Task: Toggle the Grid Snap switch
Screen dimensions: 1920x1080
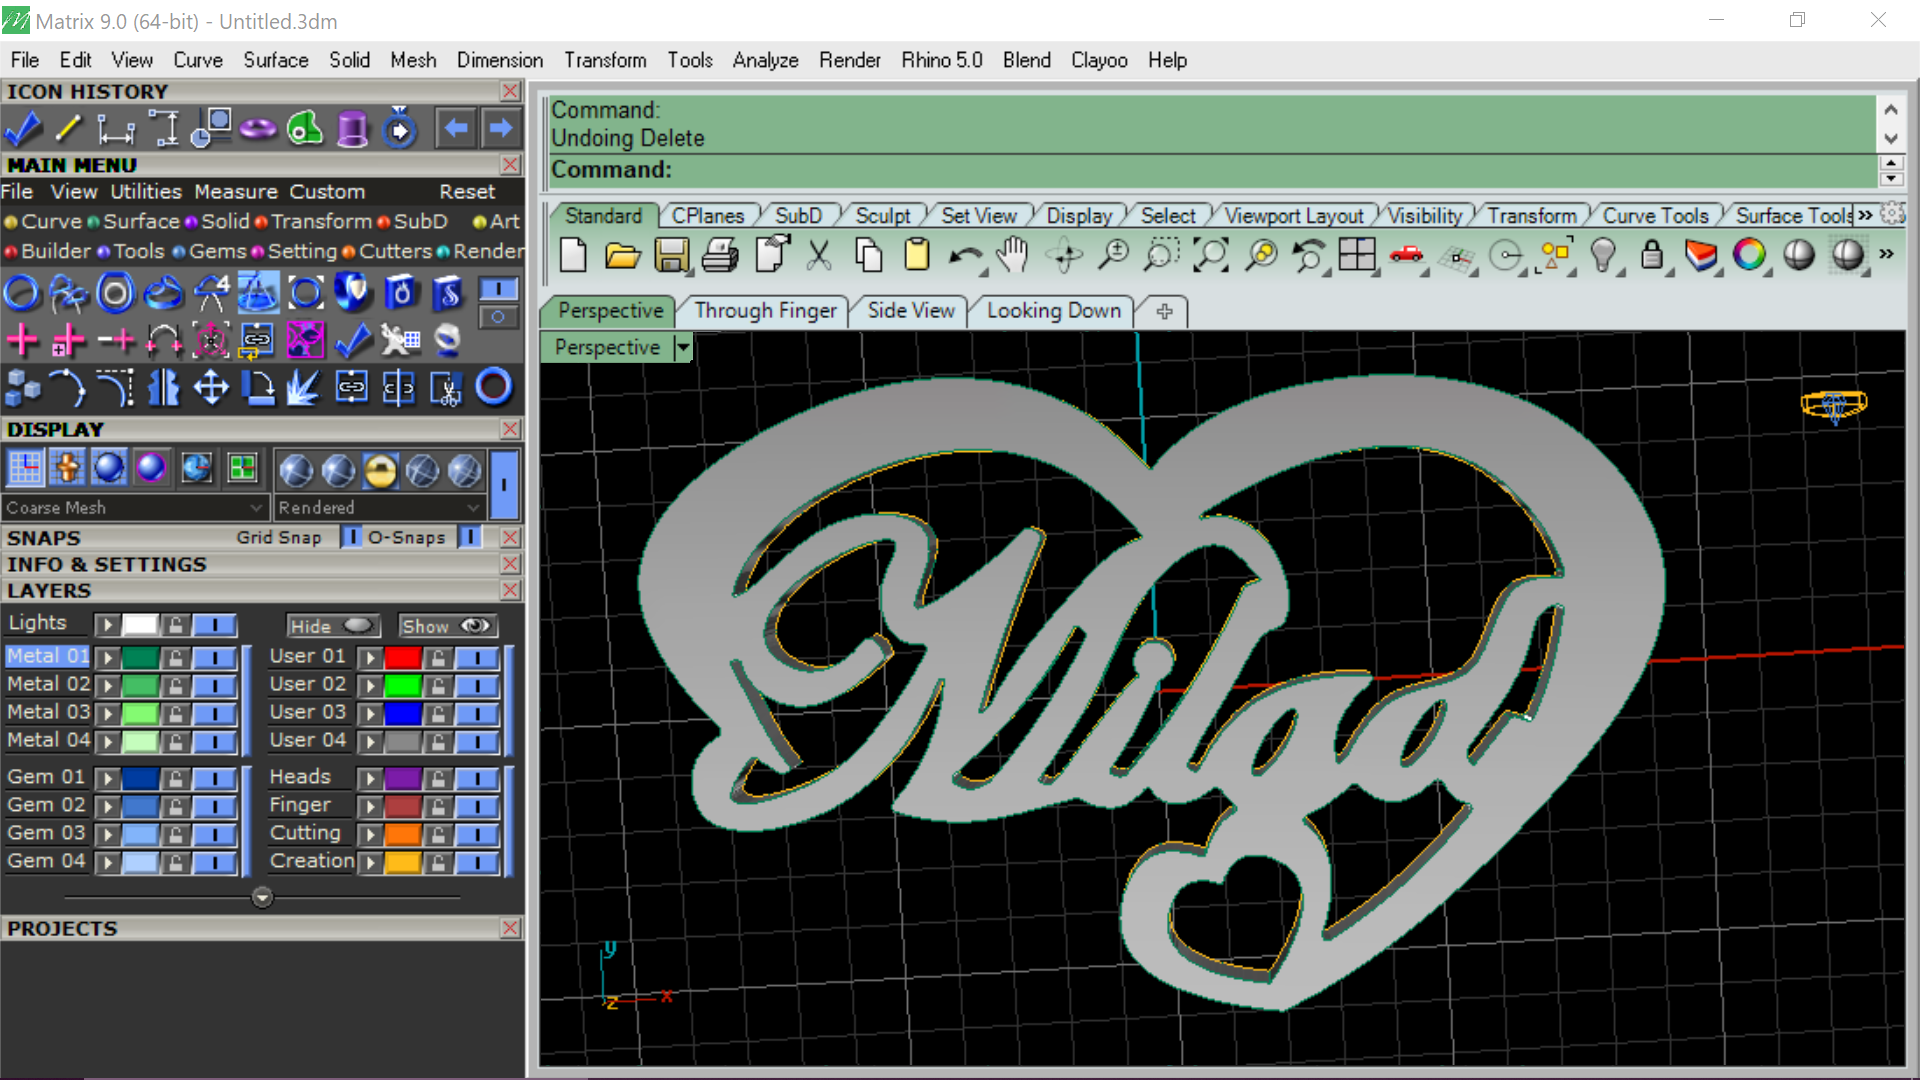Action: (x=351, y=537)
